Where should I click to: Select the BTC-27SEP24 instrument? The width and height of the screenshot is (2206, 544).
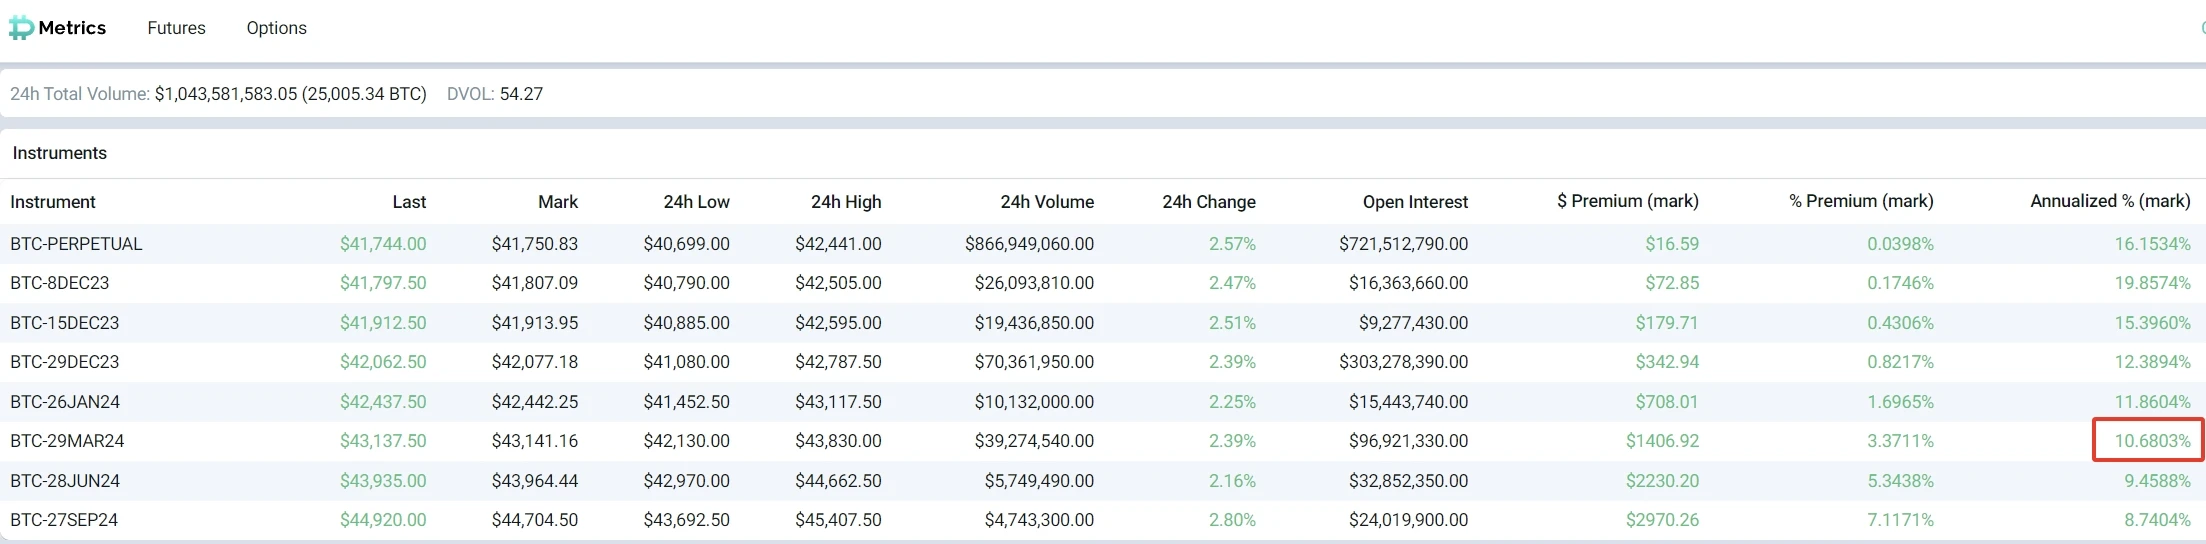(x=64, y=520)
